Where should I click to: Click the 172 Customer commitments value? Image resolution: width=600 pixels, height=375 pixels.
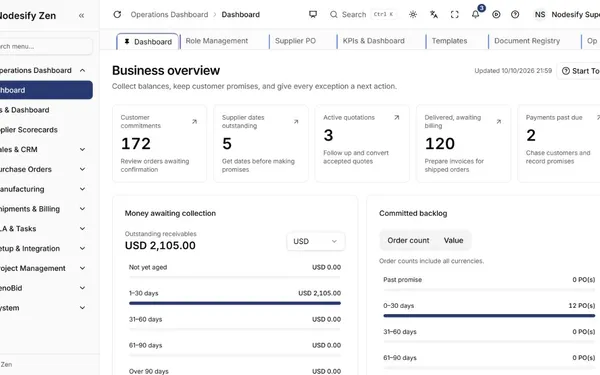[136, 144]
